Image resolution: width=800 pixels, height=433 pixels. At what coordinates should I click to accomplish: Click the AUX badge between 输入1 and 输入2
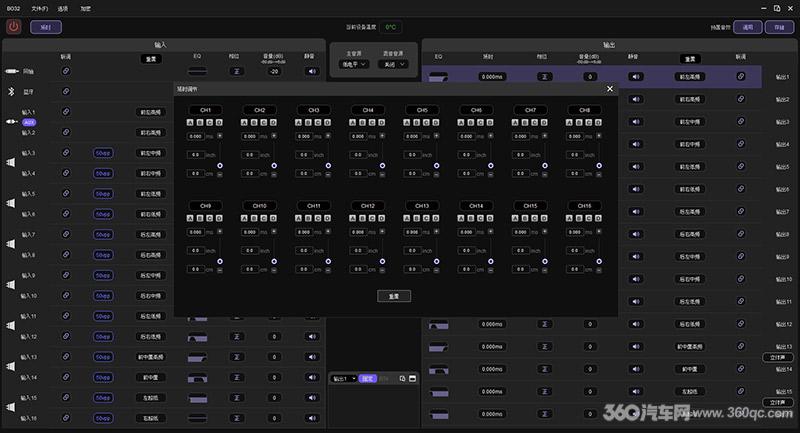[x=29, y=122]
